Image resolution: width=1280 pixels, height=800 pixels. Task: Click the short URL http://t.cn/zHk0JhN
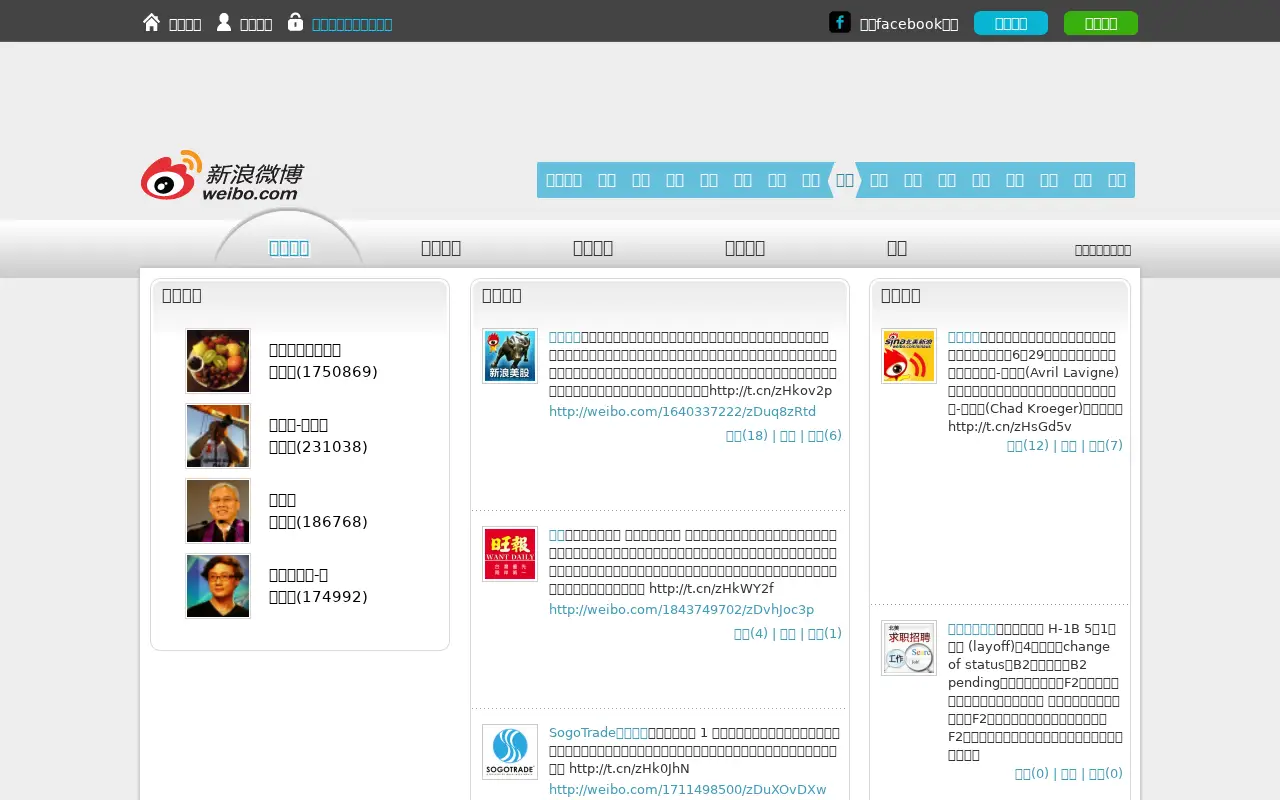pyautogui.click(x=629, y=769)
